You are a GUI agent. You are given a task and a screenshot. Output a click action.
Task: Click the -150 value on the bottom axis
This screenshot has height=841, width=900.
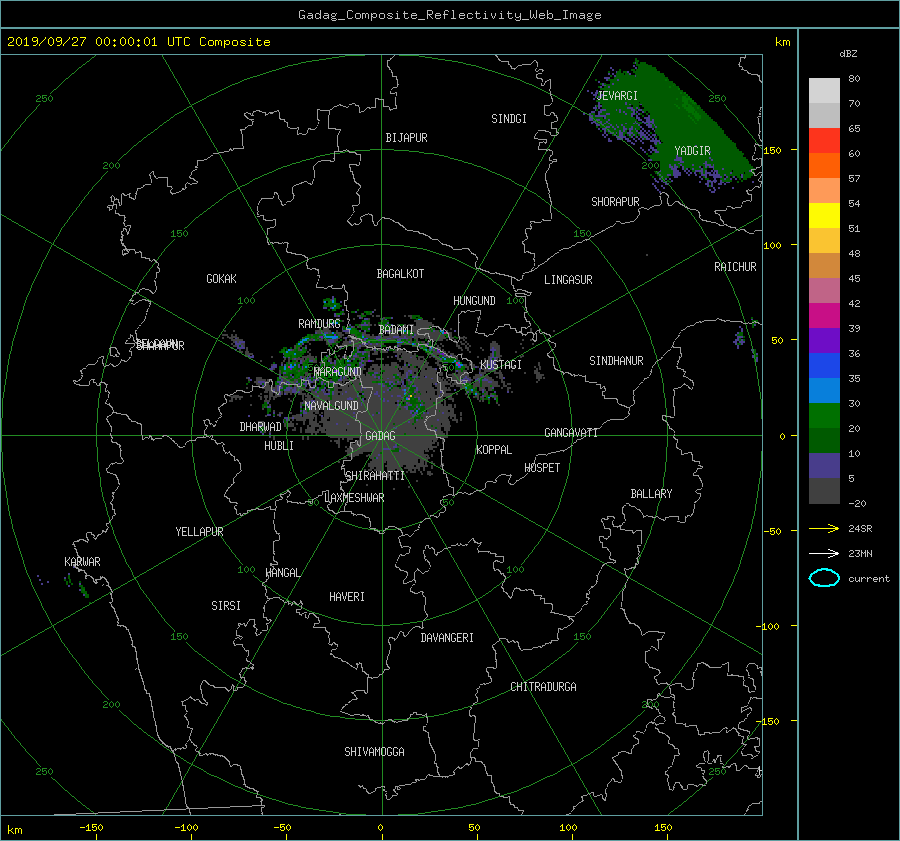[x=91, y=827]
